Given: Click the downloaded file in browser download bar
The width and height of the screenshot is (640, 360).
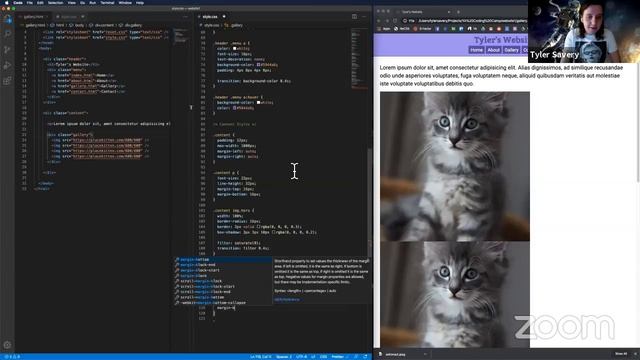Looking at the screenshot, I should (395, 354).
